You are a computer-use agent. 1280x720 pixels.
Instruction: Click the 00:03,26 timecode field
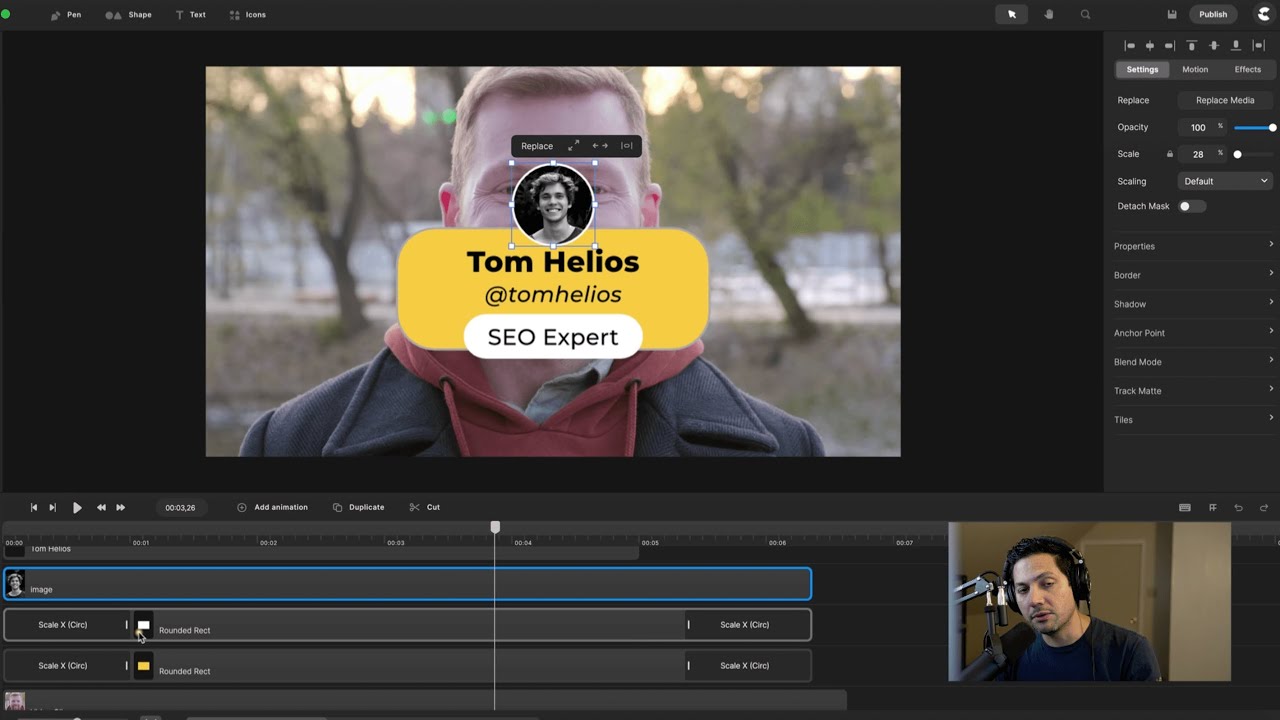[180, 508]
